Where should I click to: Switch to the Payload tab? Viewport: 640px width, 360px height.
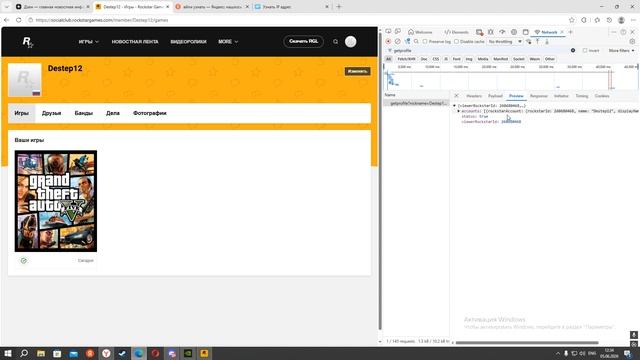click(x=495, y=96)
